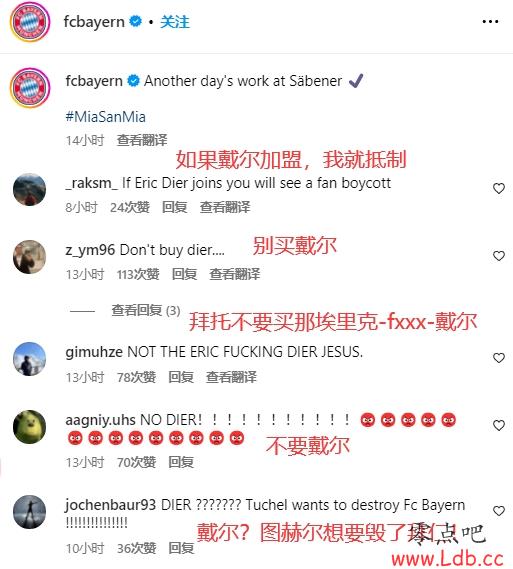View _raksm_ profile avatar
The image size is (513, 569).
coord(29,189)
